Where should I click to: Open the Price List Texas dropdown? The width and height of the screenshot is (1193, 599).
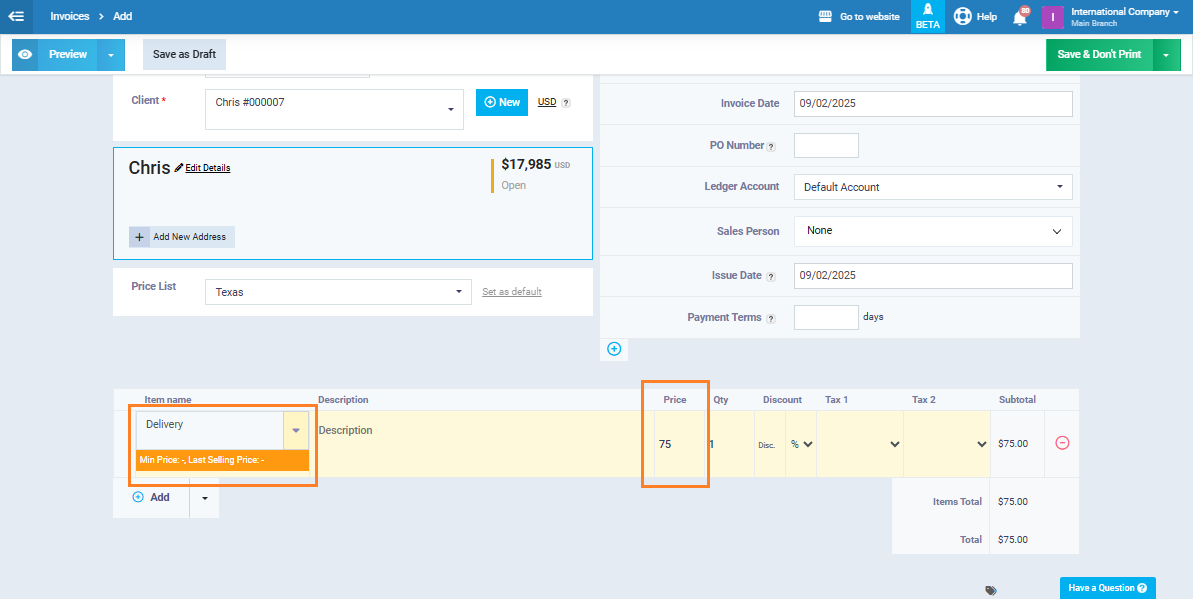point(337,292)
